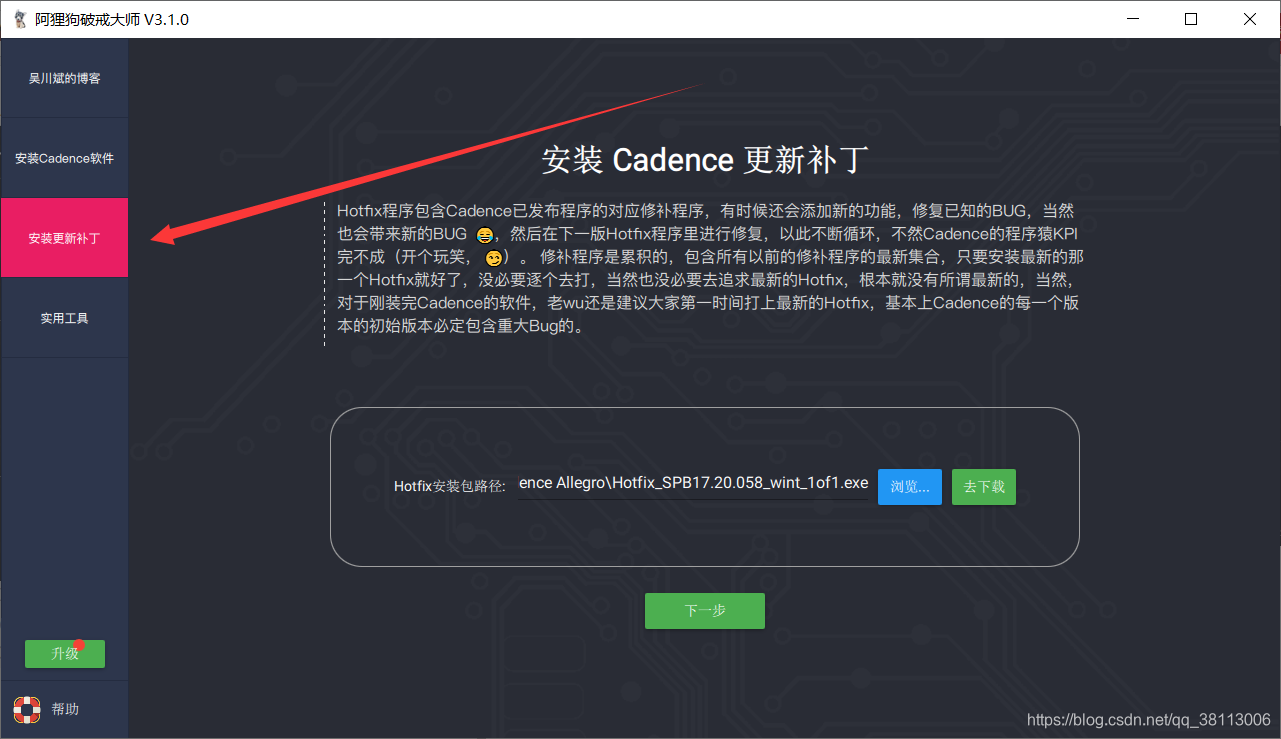This screenshot has height=739, width=1281.
Task: Close the 阿狸狗破戒大师 window
Action: [1250, 19]
